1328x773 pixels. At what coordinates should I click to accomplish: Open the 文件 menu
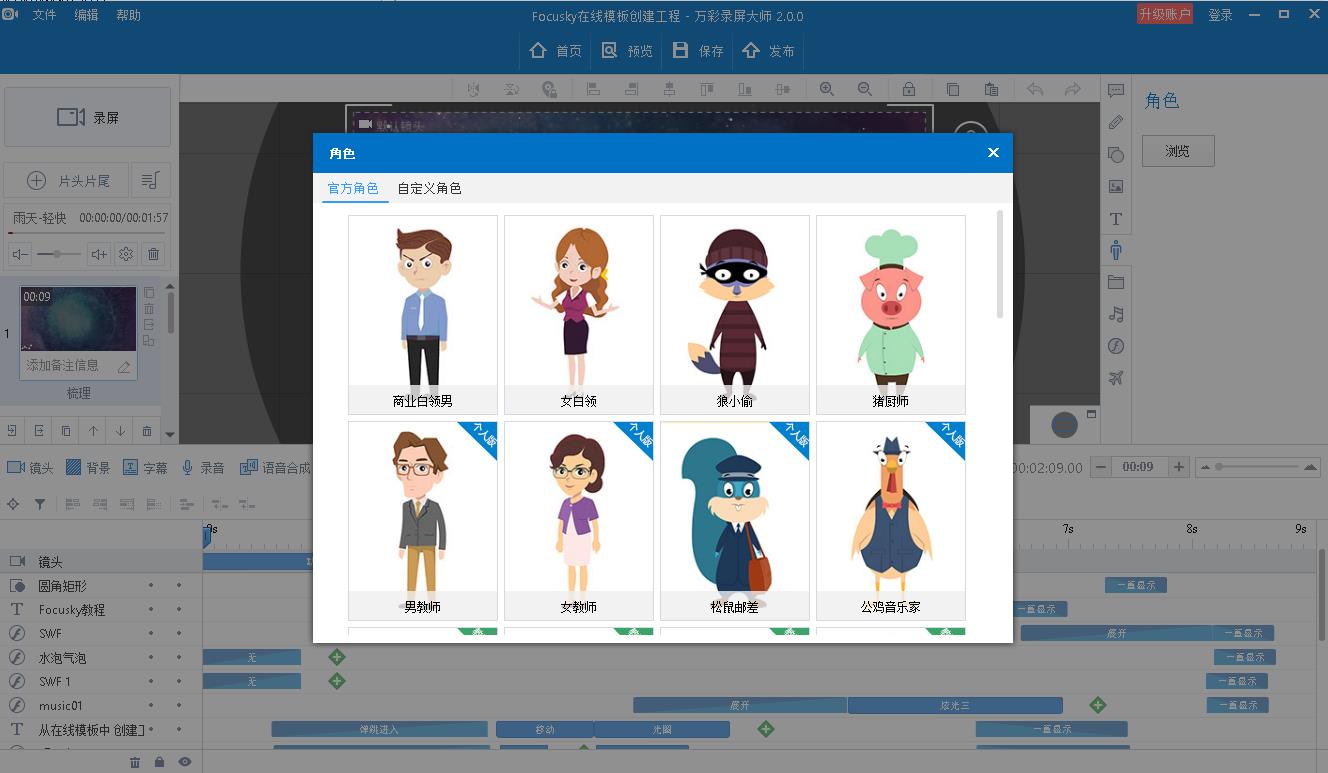coord(44,15)
